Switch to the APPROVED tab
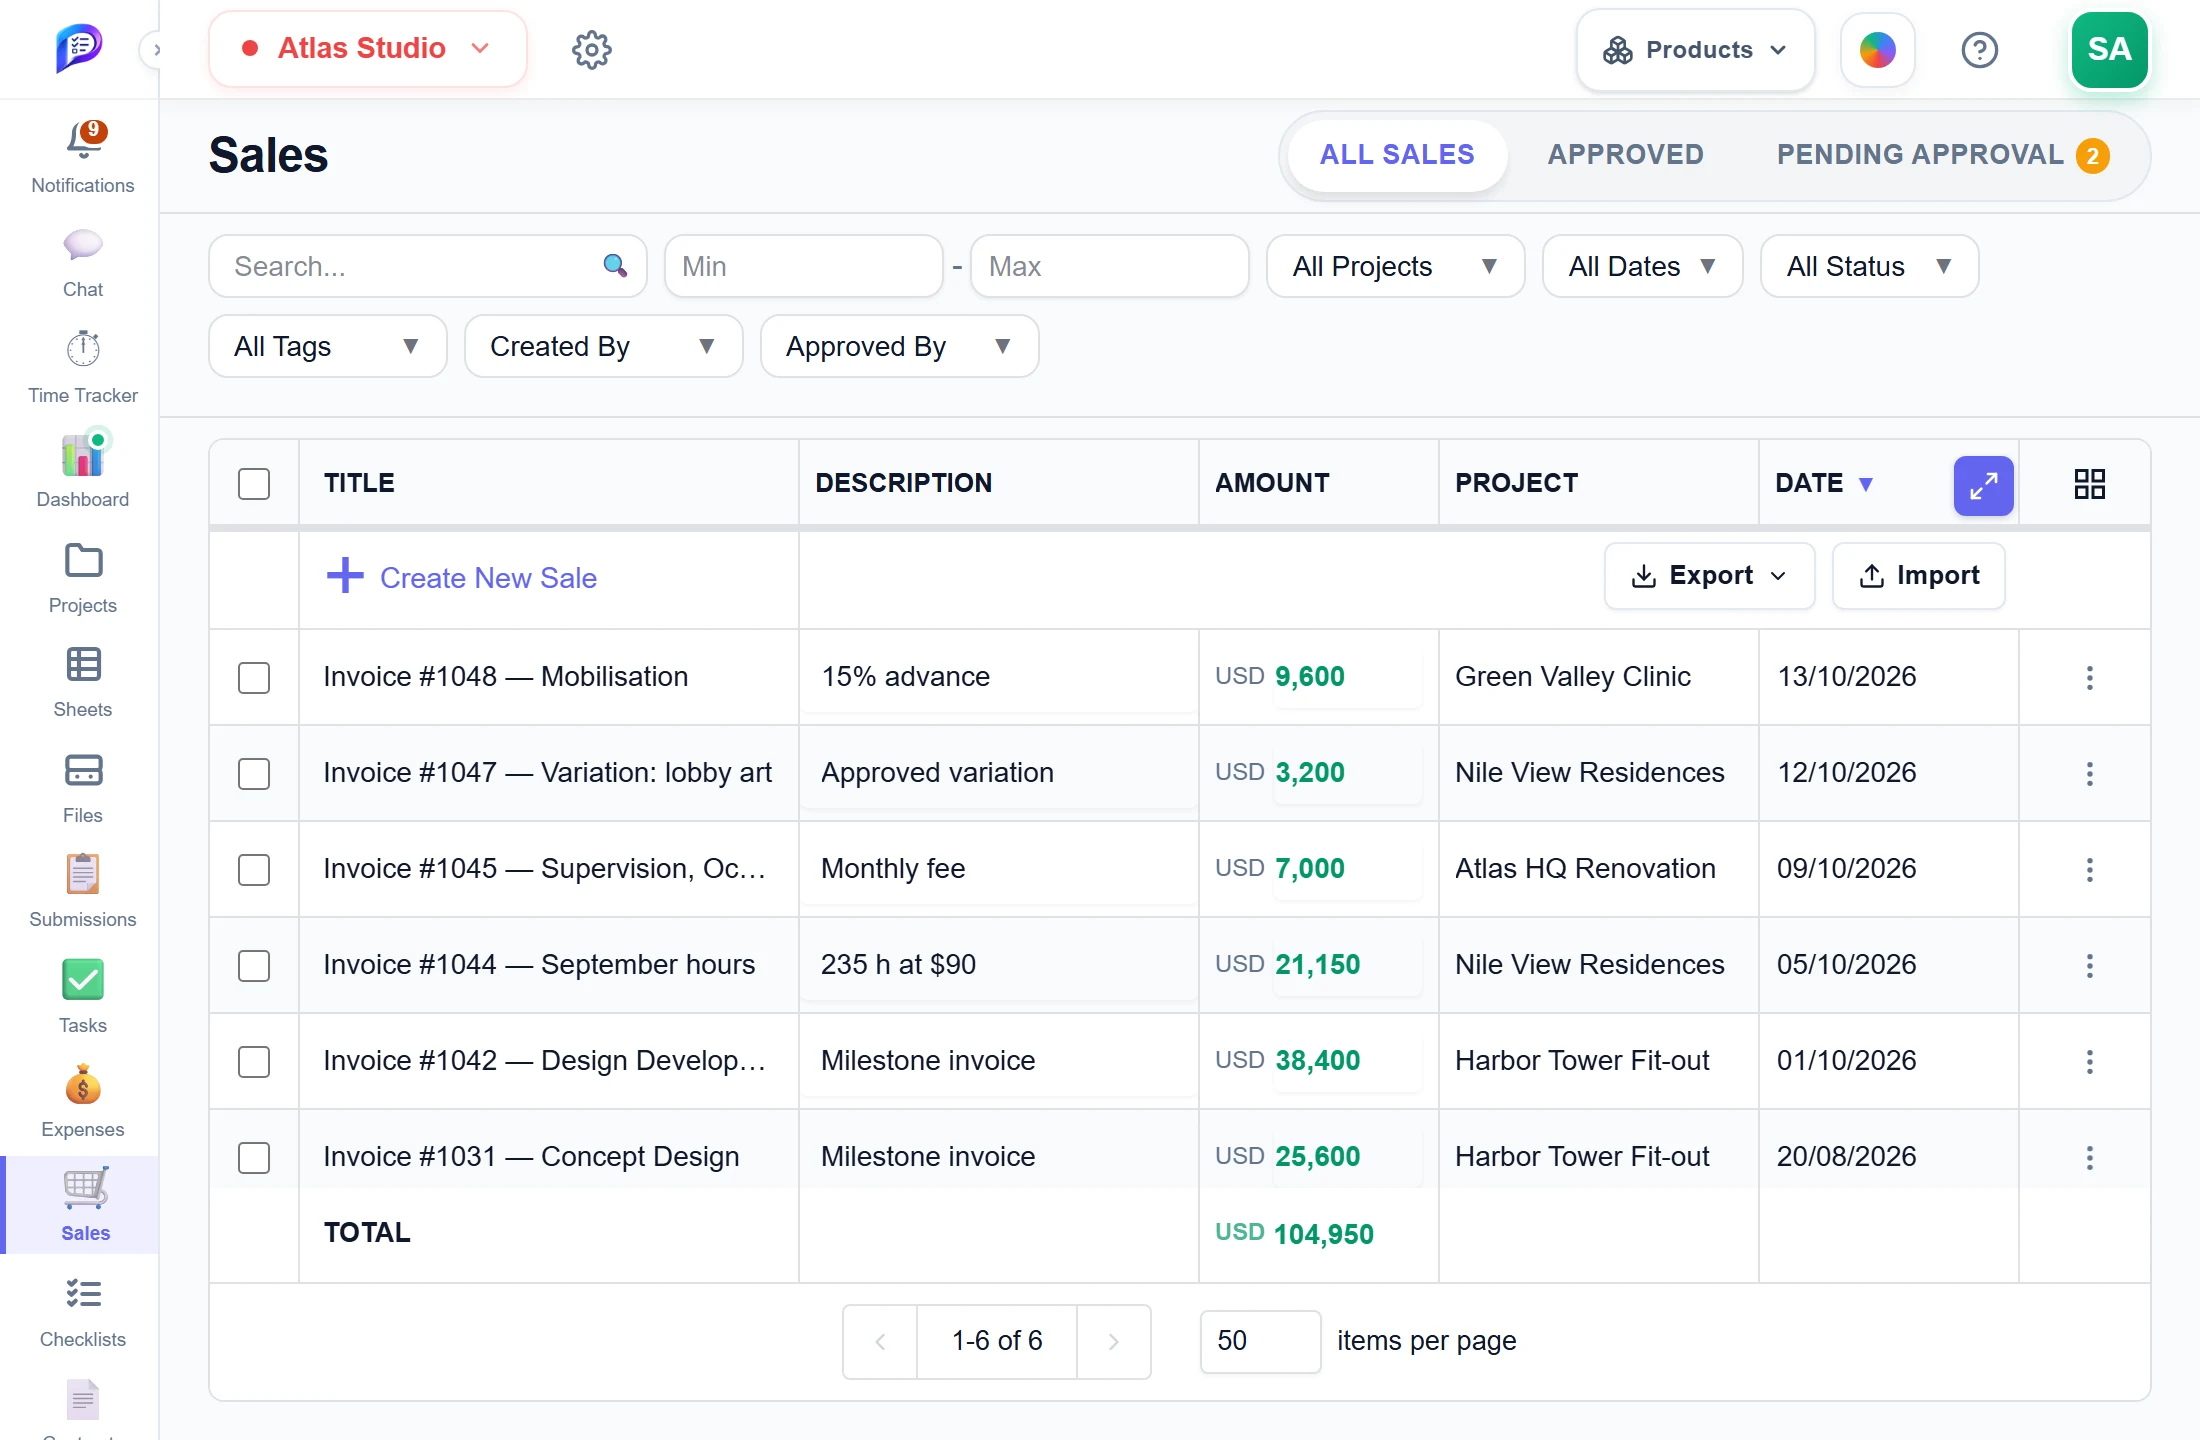The height and width of the screenshot is (1440, 2200). [1625, 155]
